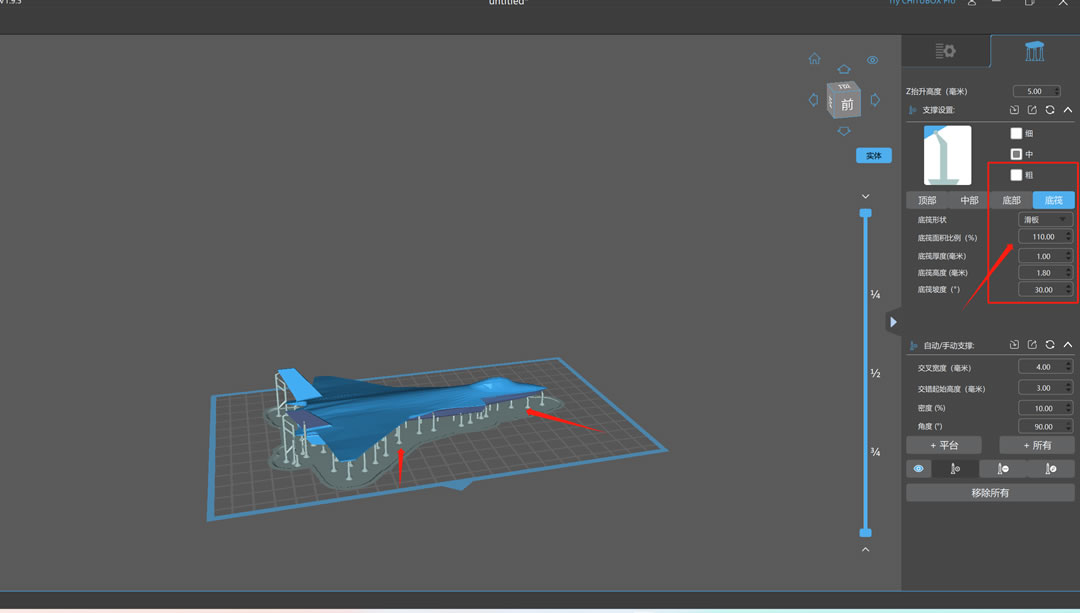
Task: Click the top handle of layer slider
Action: (x=866, y=214)
